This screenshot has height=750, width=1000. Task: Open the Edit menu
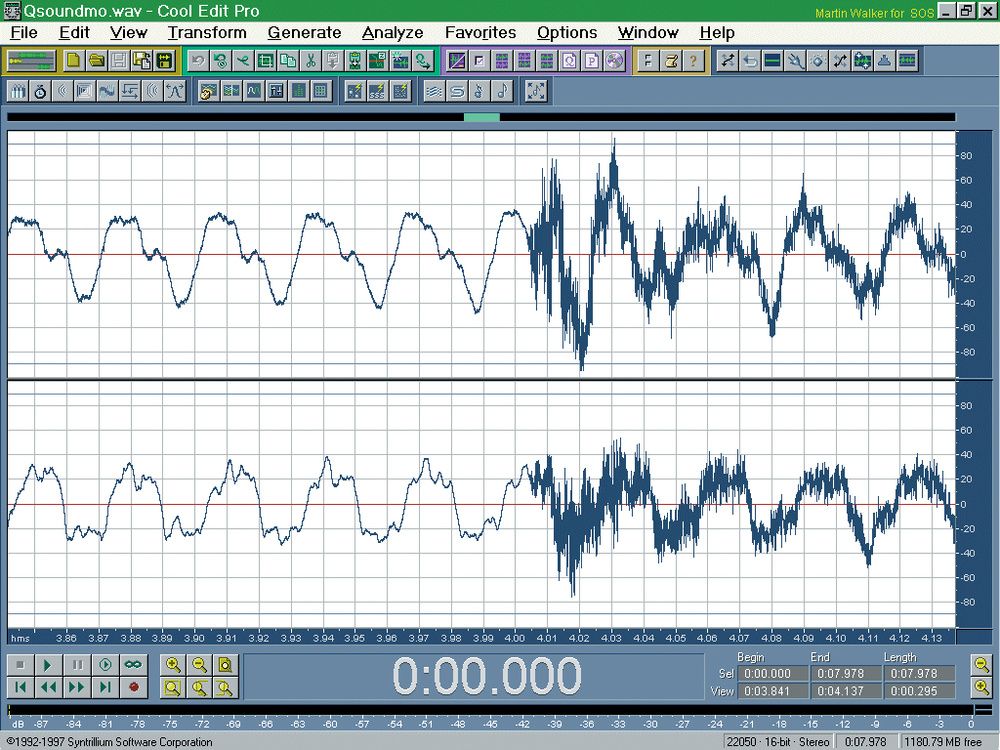[74, 33]
